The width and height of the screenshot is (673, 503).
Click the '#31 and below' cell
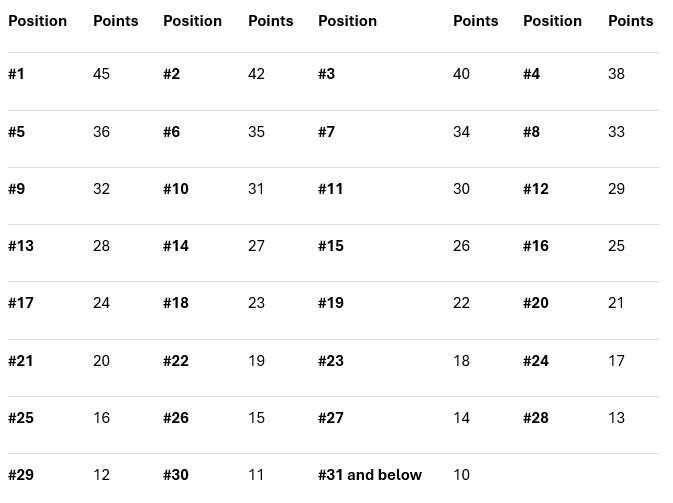pos(370,475)
